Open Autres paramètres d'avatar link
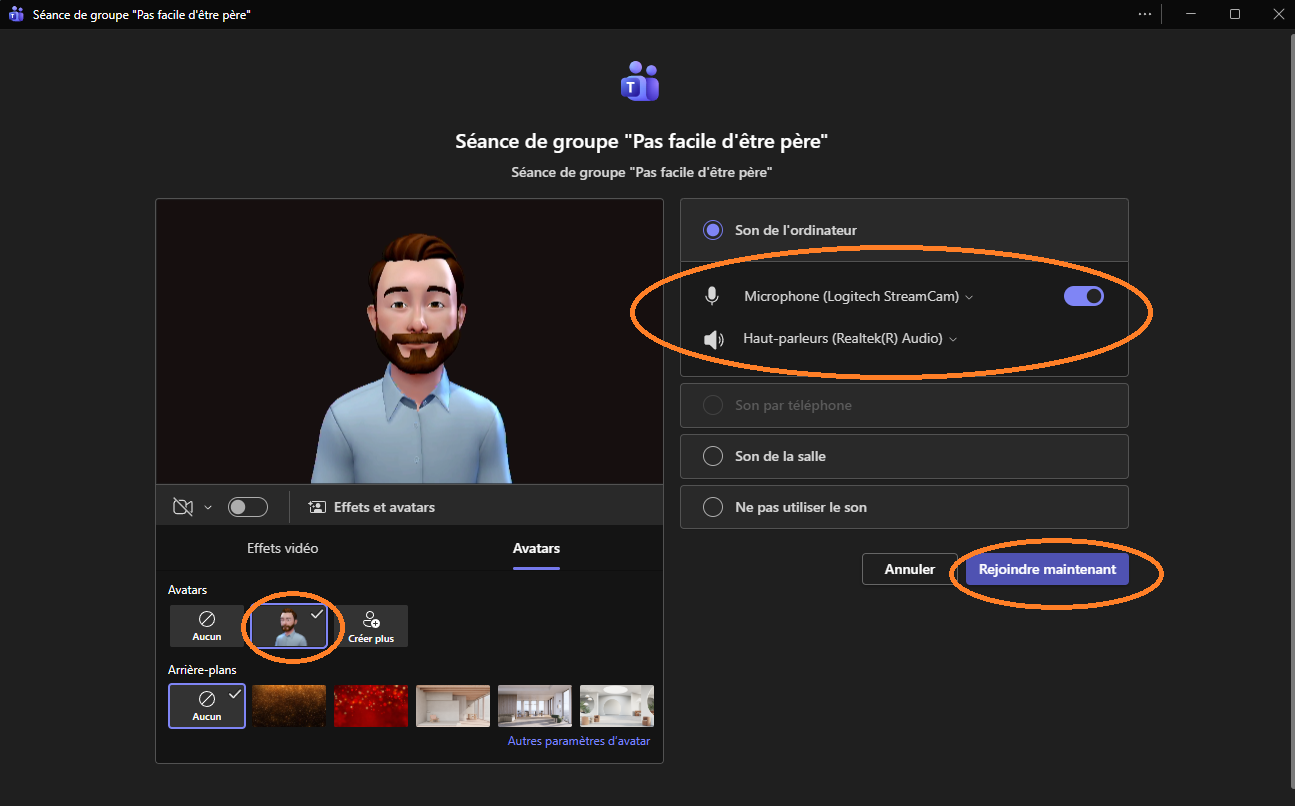This screenshot has height=806, width=1295. (578, 741)
